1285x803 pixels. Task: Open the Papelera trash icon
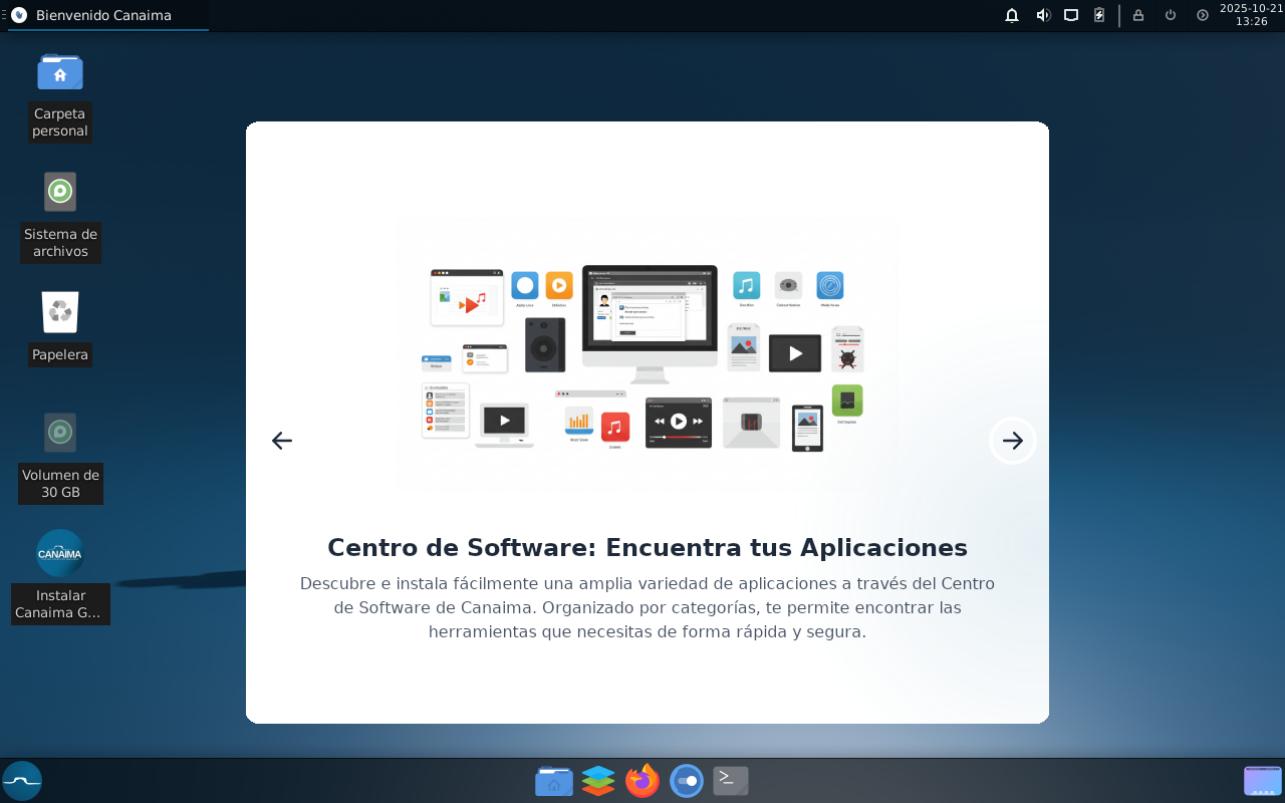tap(60, 313)
